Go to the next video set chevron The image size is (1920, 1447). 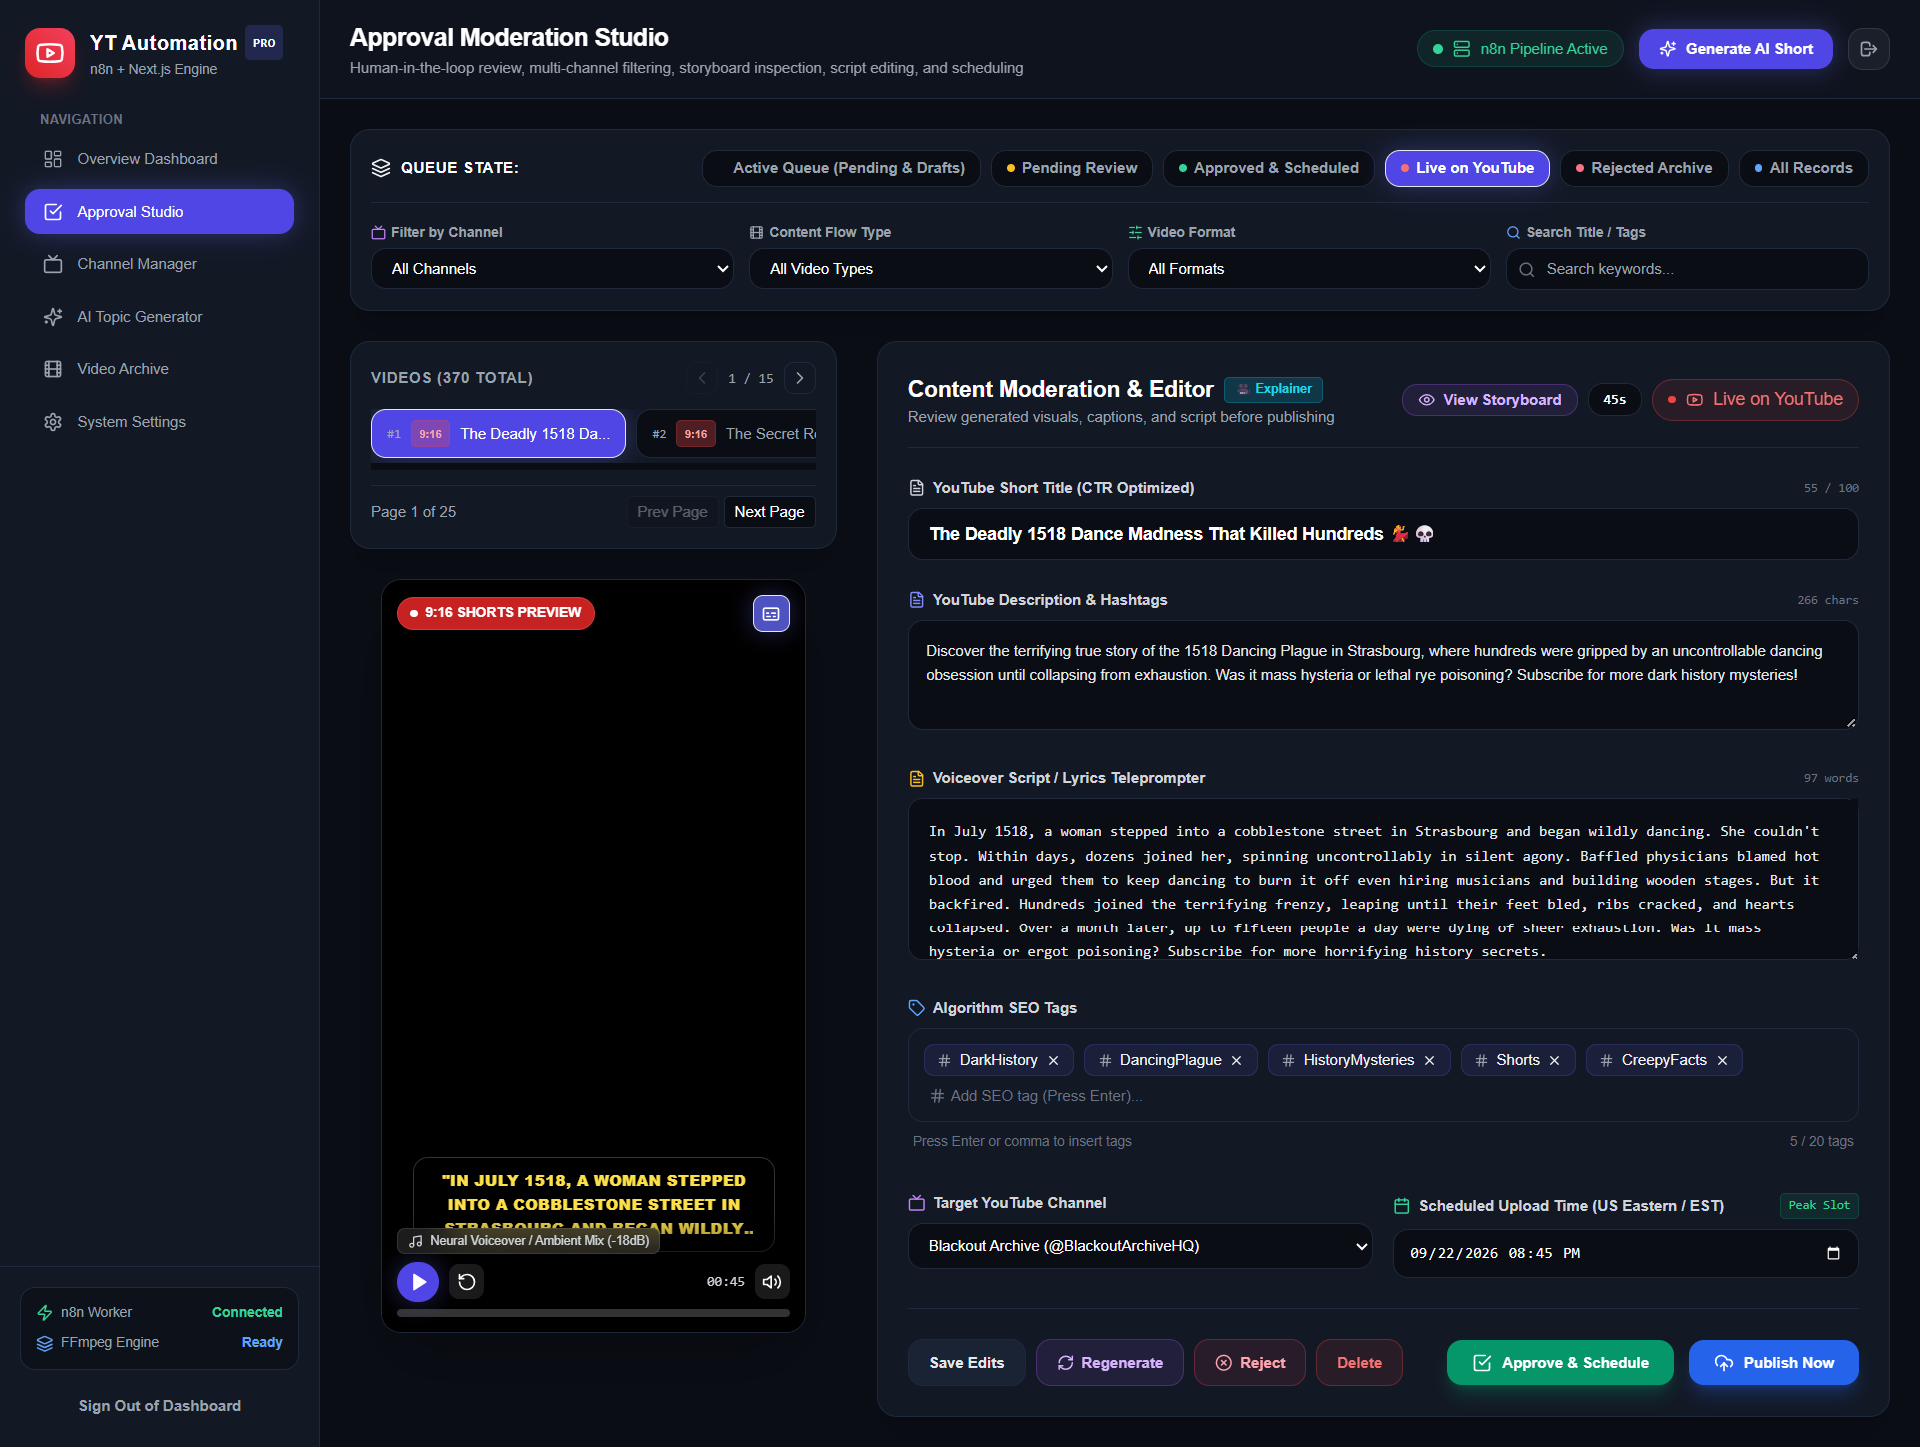[x=800, y=378]
